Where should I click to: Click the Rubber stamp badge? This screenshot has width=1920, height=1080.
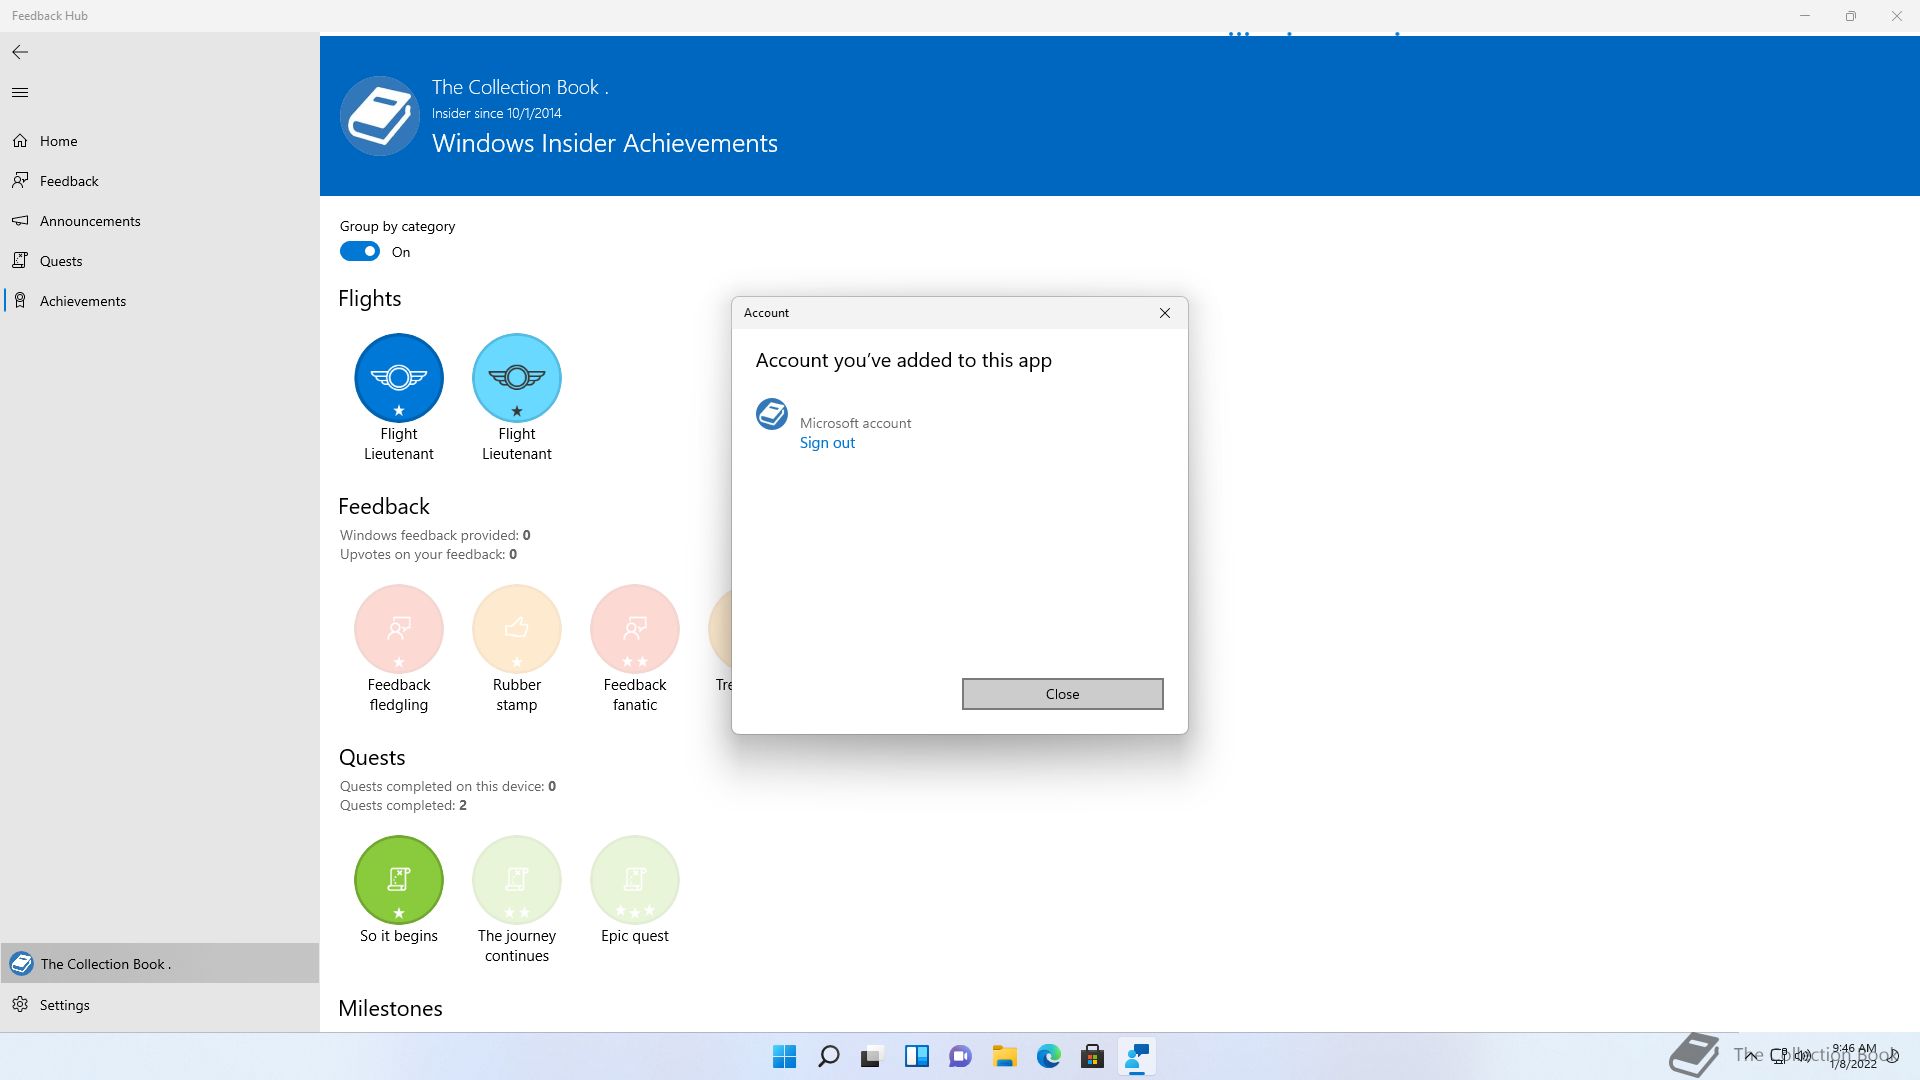point(517,629)
